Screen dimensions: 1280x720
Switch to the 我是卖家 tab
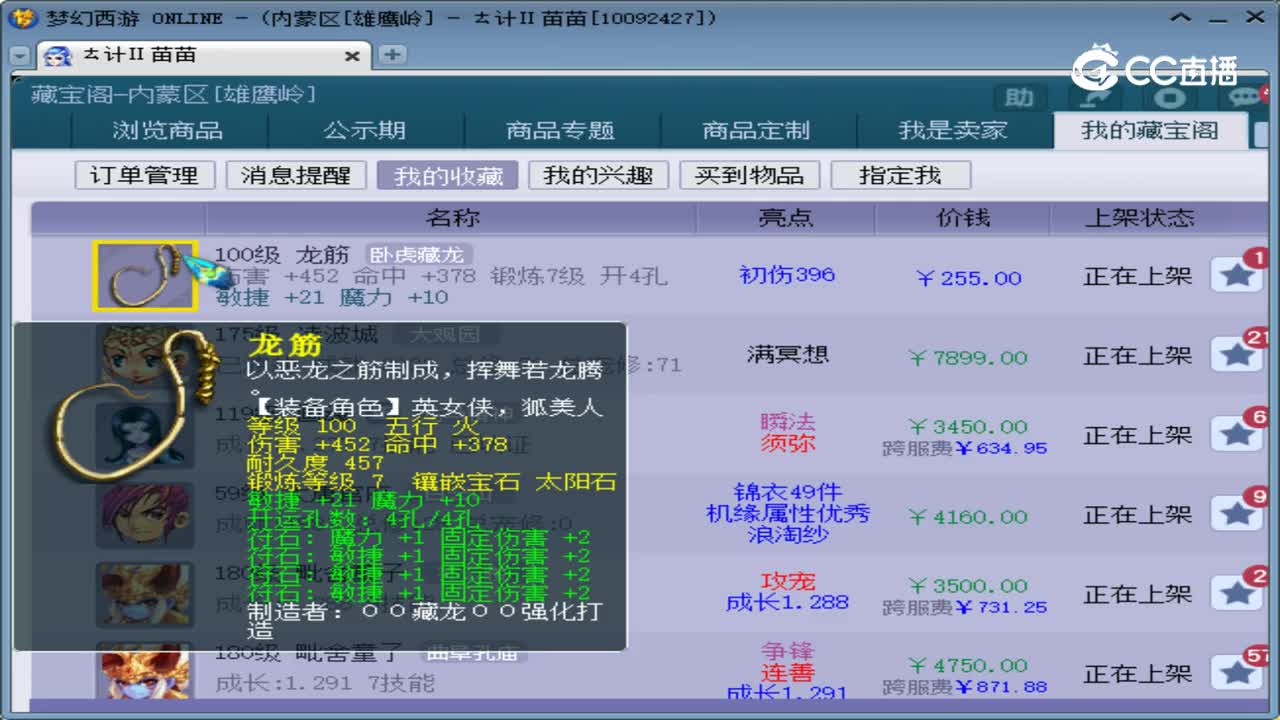point(955,131)
